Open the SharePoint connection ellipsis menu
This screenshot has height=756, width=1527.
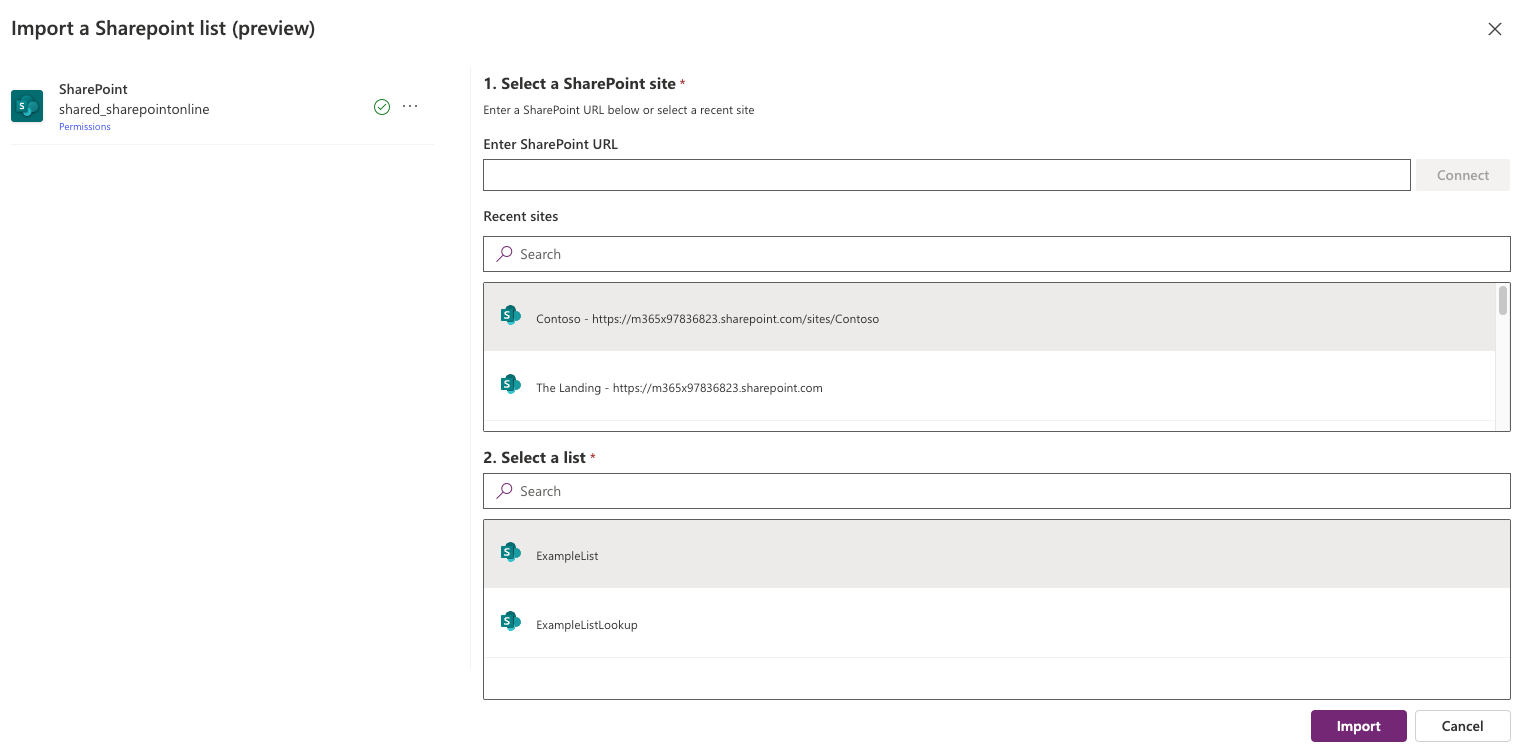pos(410,106)
